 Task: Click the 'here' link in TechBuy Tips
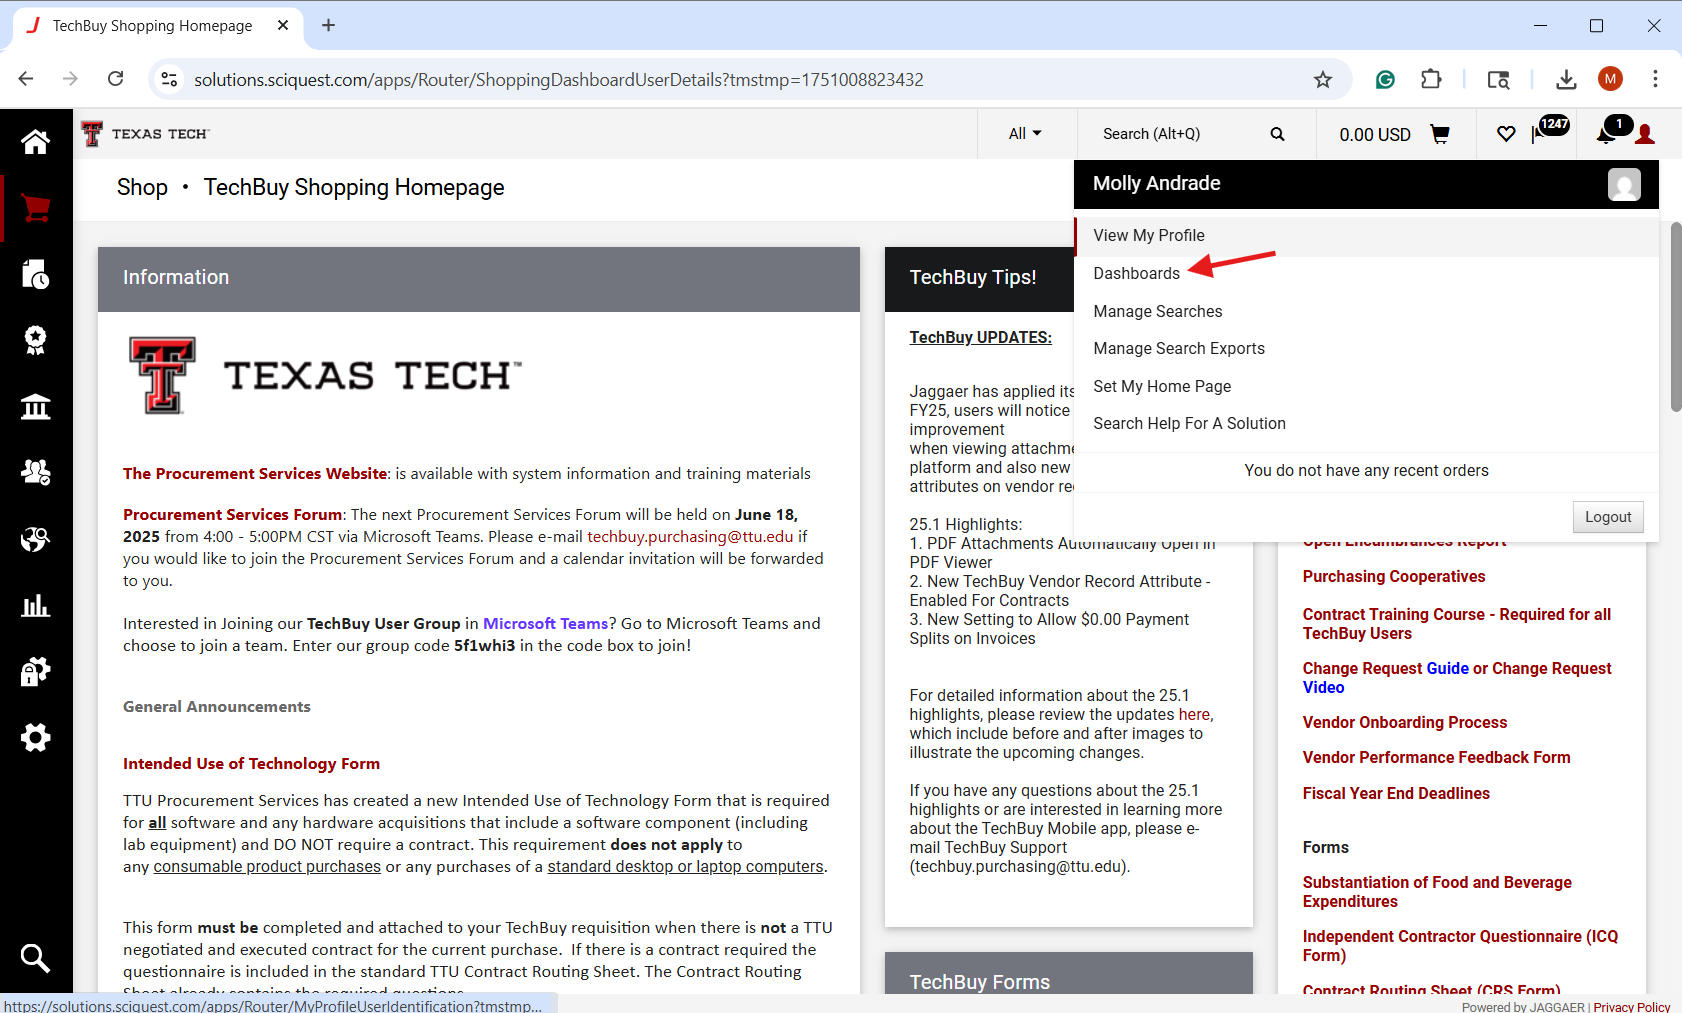pos(1194,715)
